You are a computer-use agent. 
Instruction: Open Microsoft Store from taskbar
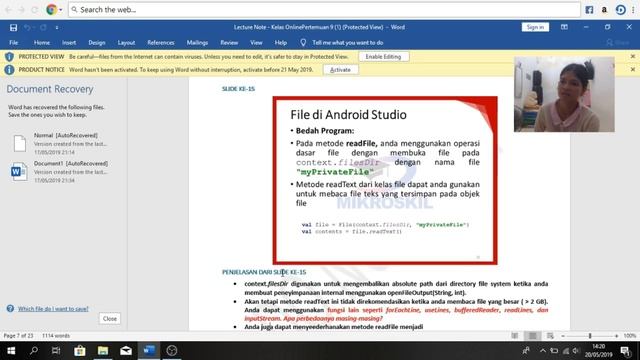80,351
